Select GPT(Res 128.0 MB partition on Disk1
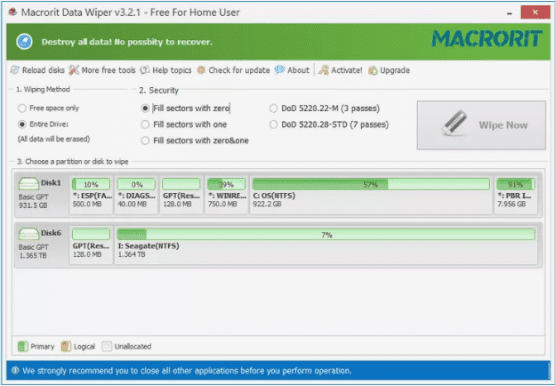Image resolution: width=555 pixels, height=386 pixels. [181, 195]
